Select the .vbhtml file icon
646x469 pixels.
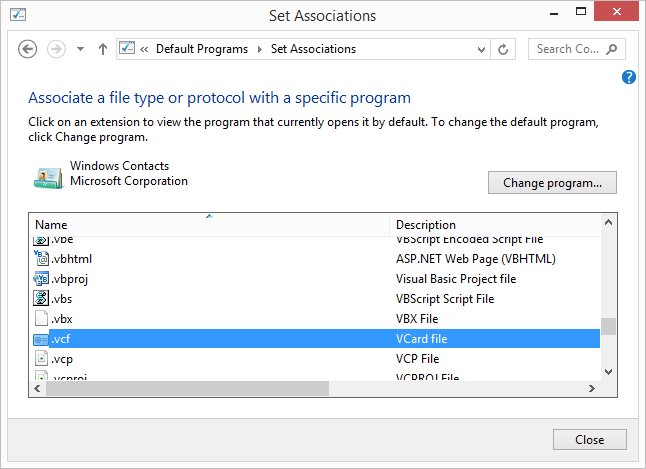point(41,259)
